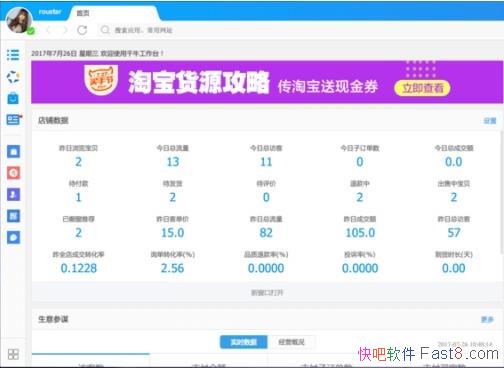The image size is (504, 368).
Task: Launch the red square plugin icon
Action: [13, 173]
